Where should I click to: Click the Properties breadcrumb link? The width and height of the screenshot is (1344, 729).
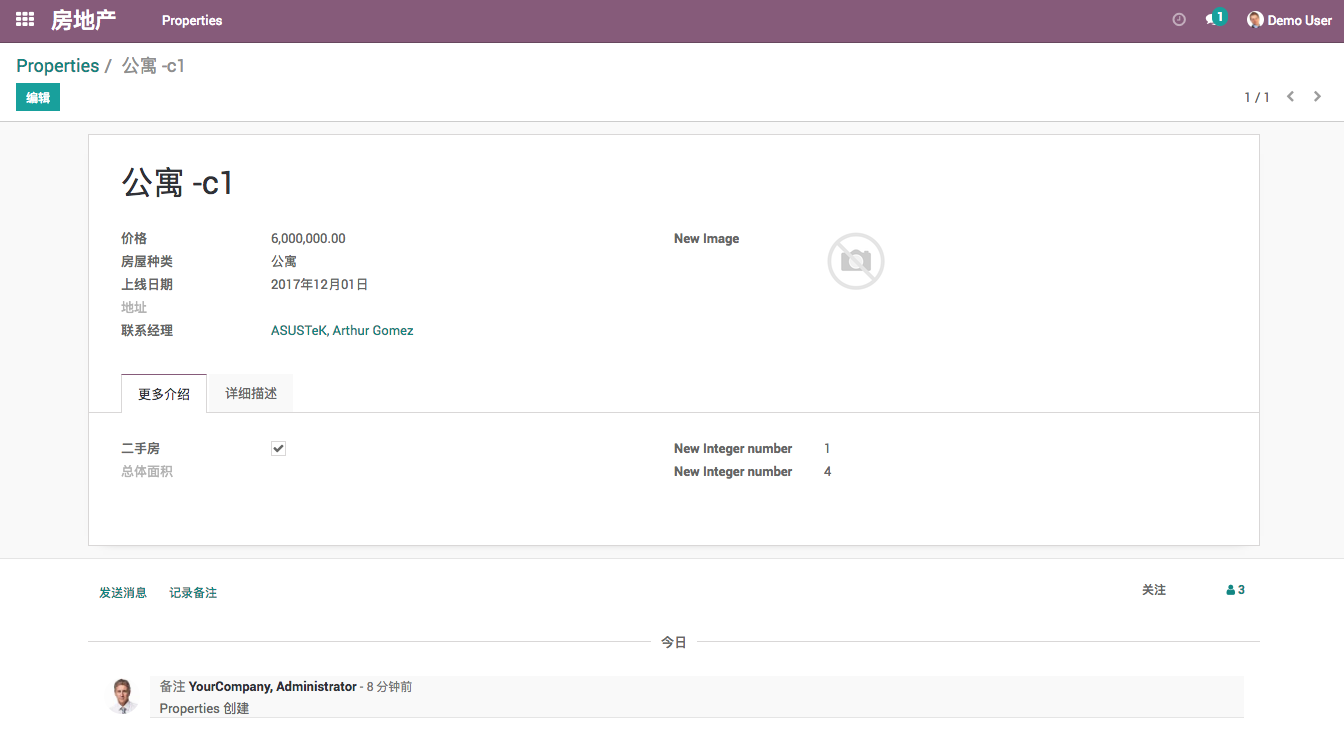click(x=58, y=66)
